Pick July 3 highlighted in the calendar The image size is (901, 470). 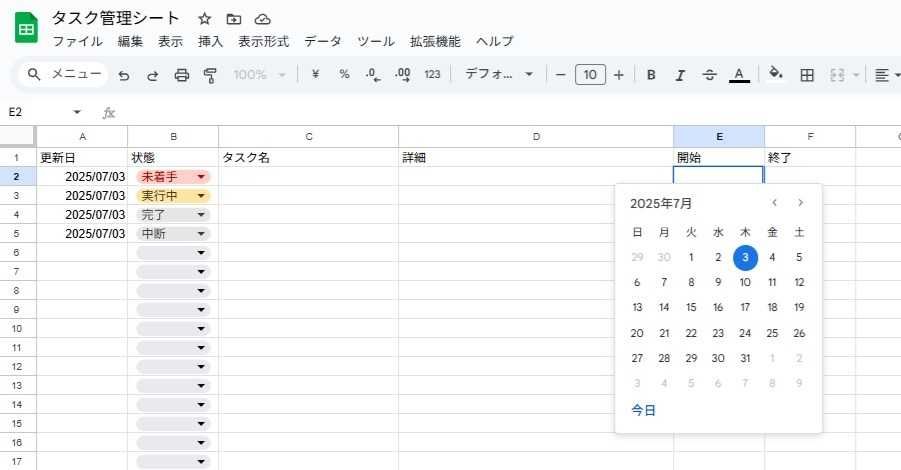pyautogui.click(x=745, y=257)
